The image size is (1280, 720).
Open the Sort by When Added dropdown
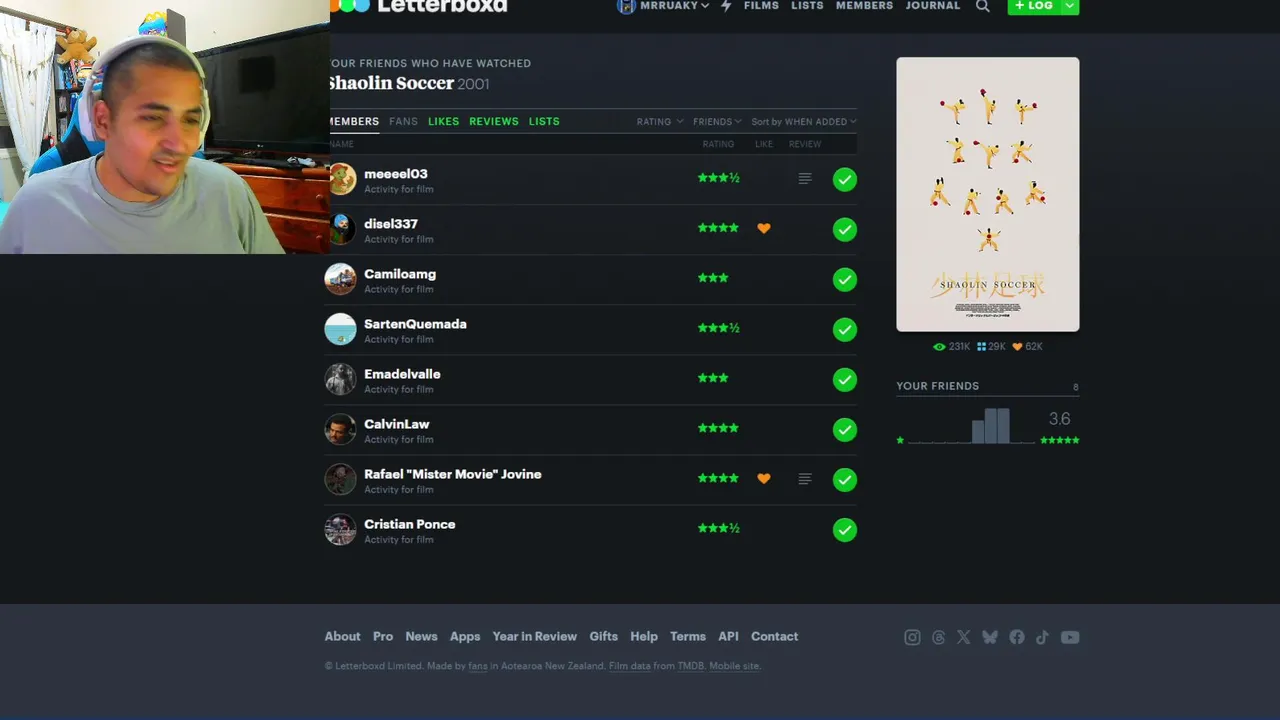coord(804,122)
